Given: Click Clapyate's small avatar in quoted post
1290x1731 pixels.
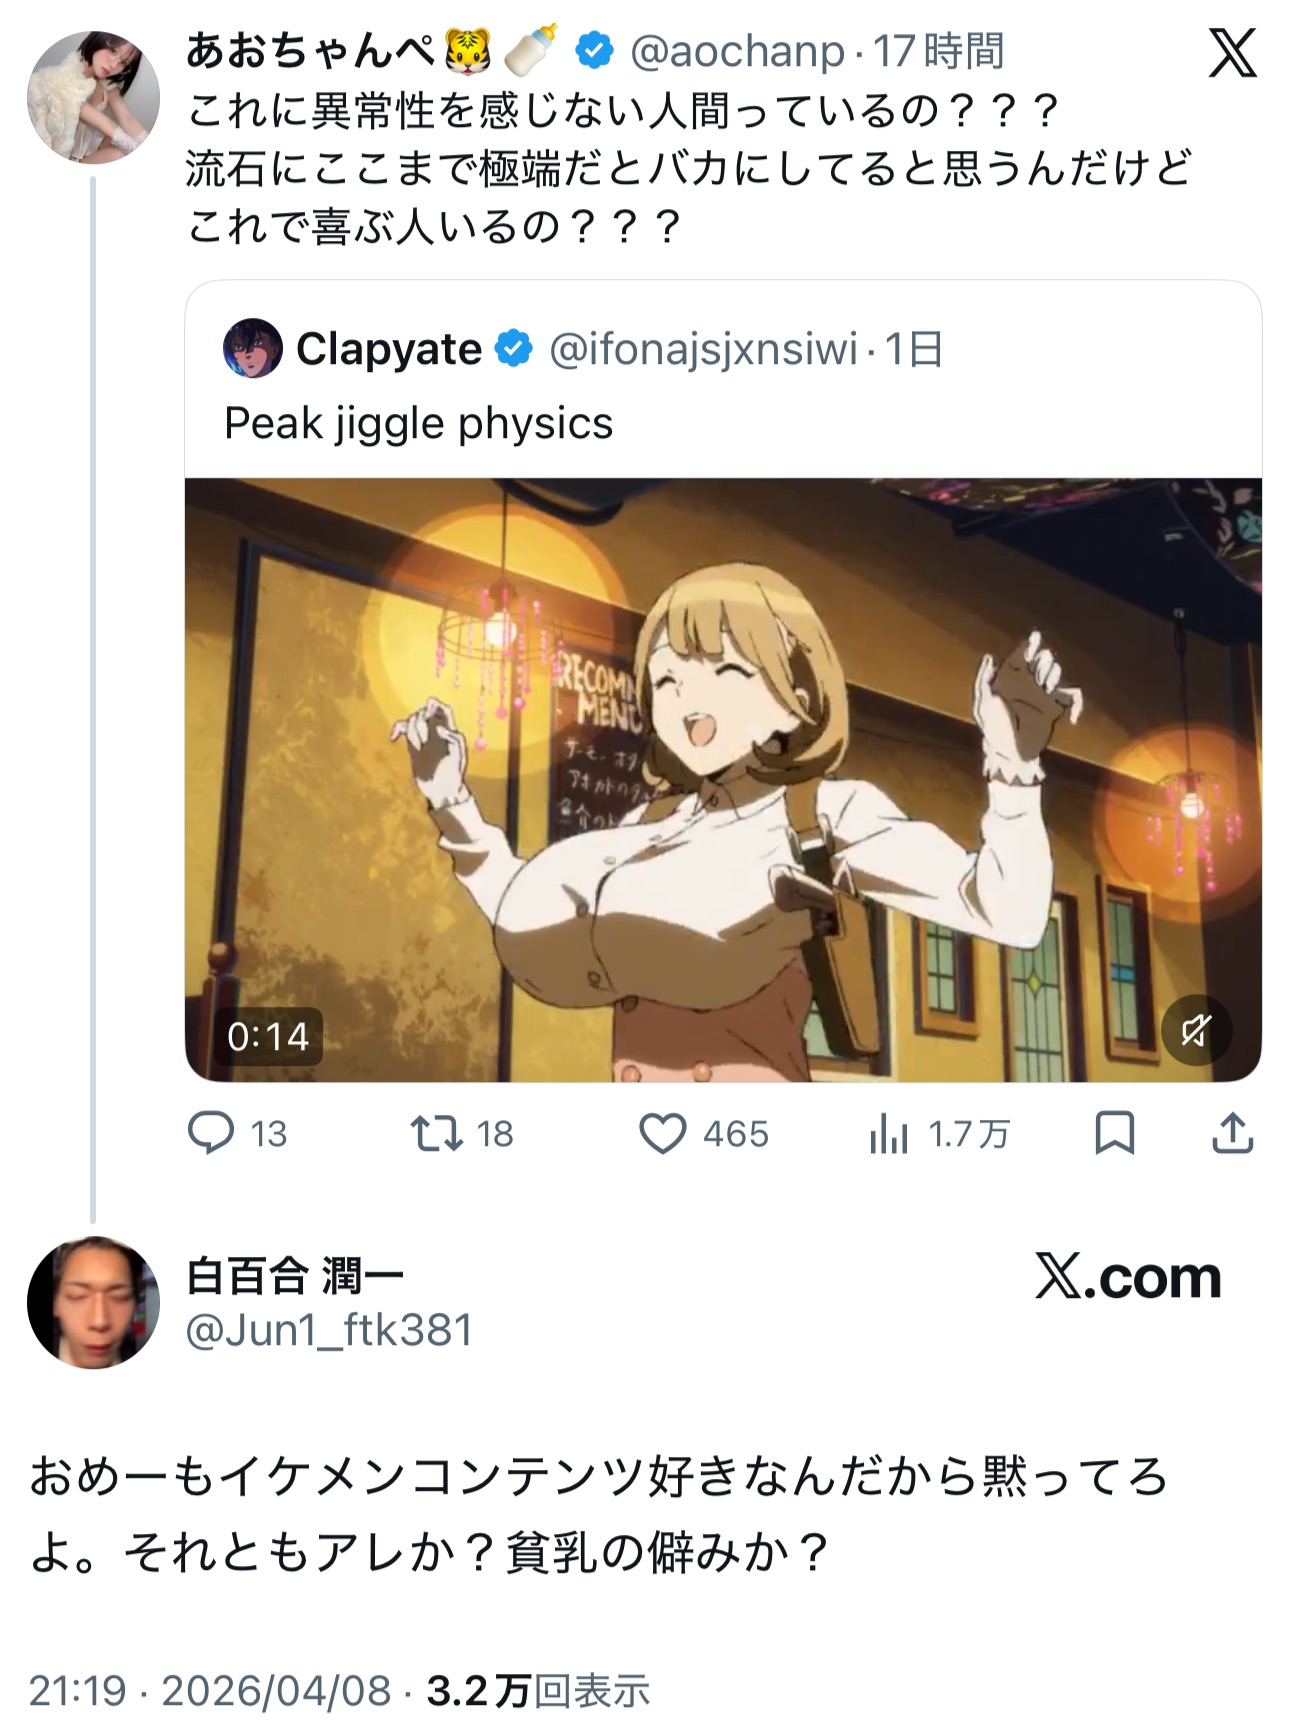Looking at the screenshot, I should click(x=252, y=348).
